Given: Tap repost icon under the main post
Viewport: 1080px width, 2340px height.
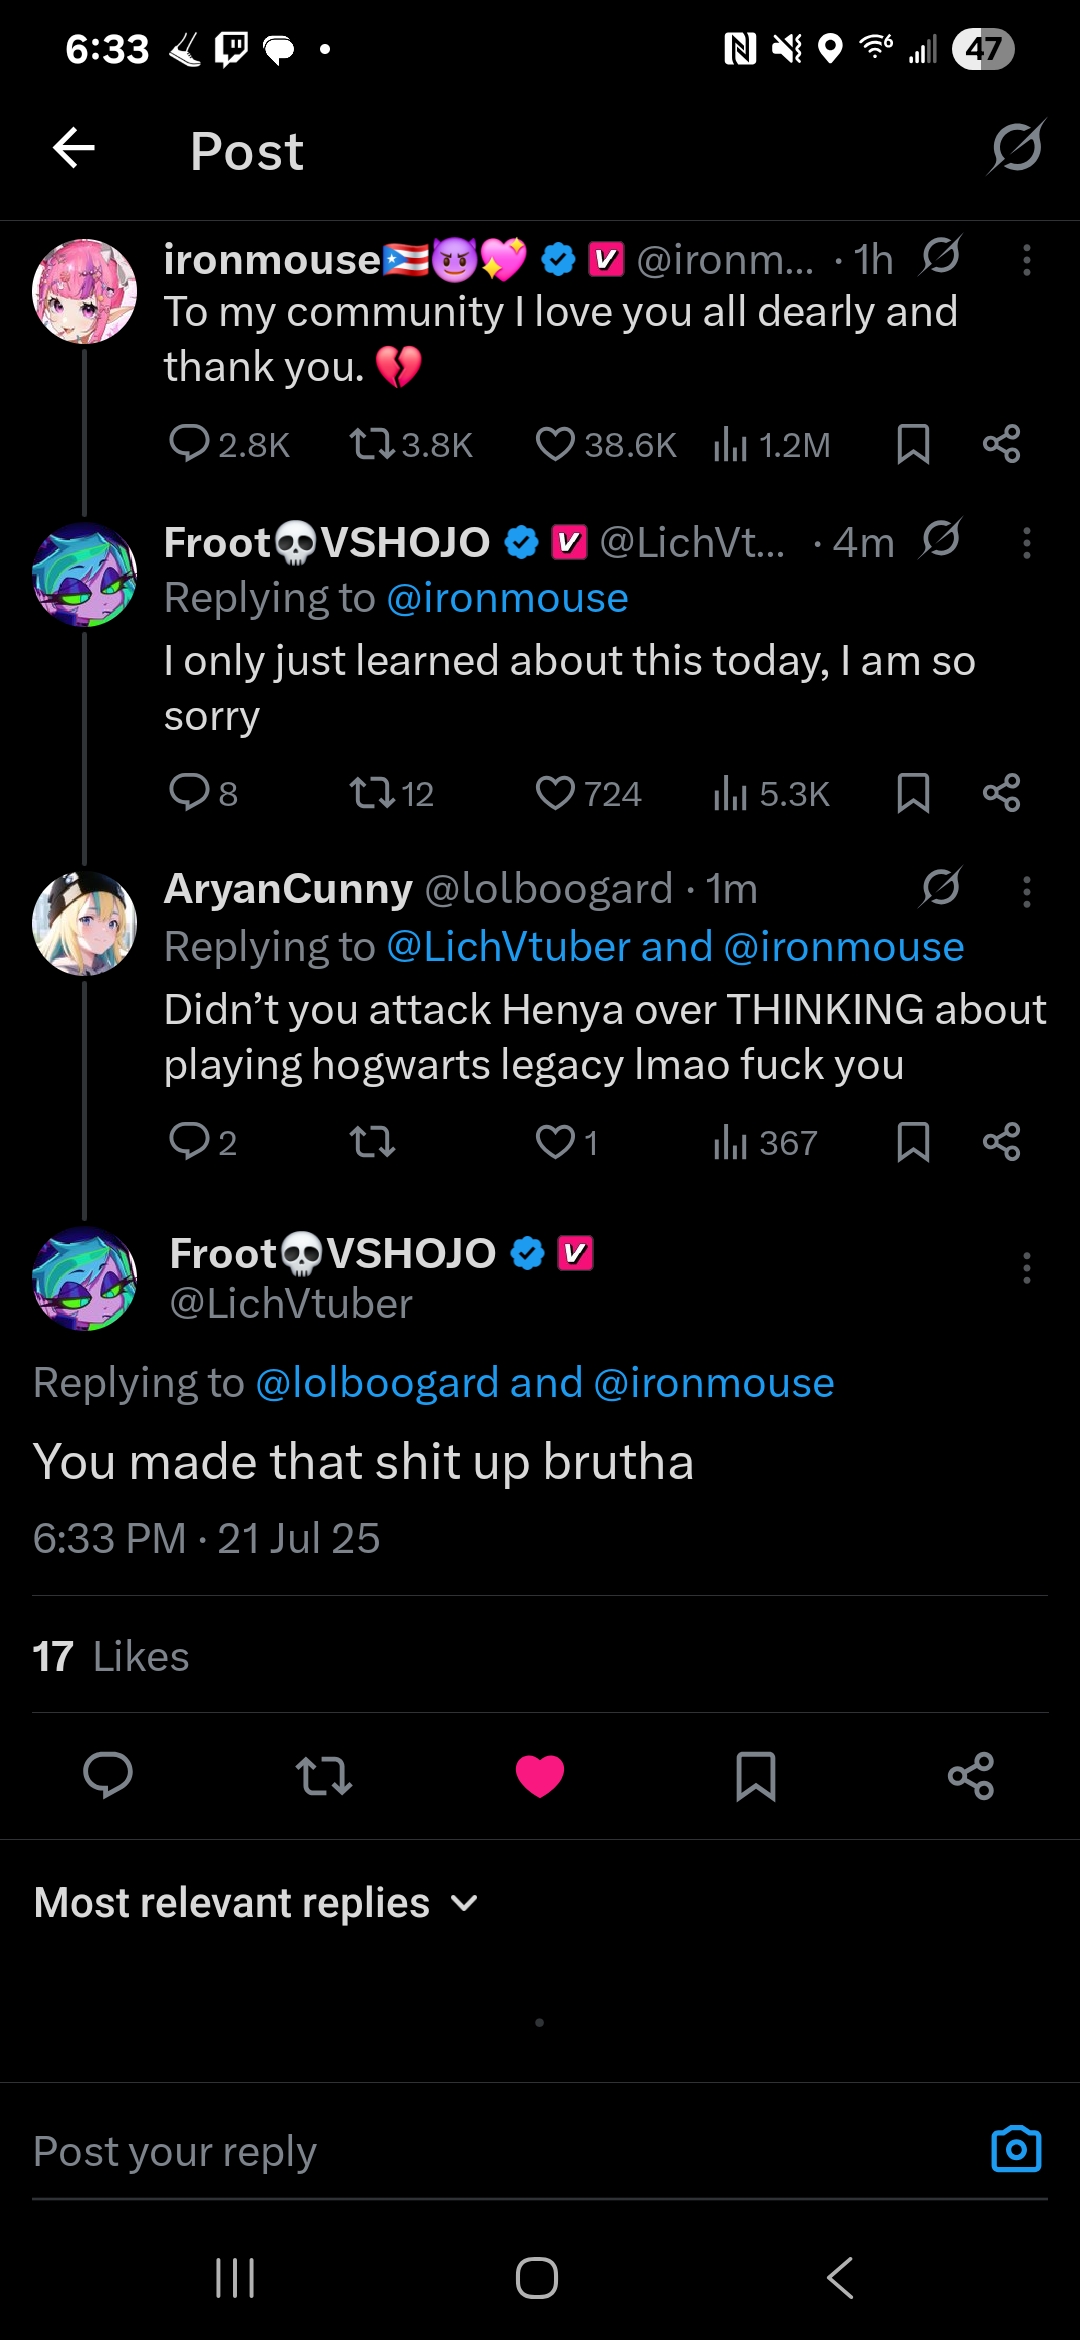Looking at the screenshot, I should tap(324, 1776).
